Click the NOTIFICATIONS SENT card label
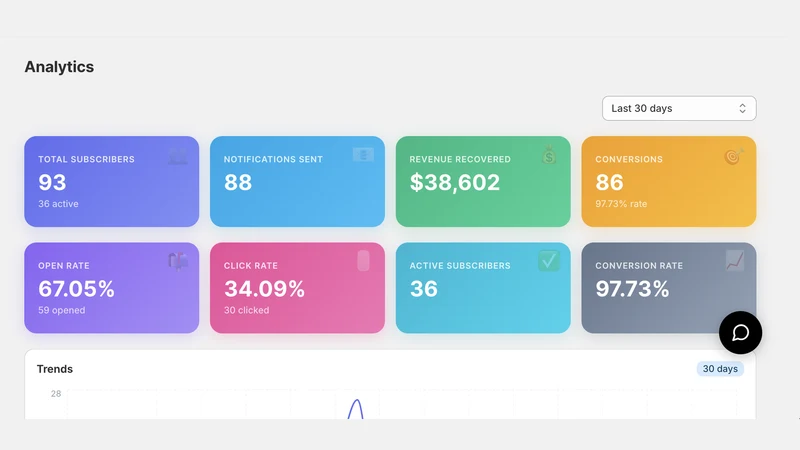800x450 pixels. (x=273, y=159)
